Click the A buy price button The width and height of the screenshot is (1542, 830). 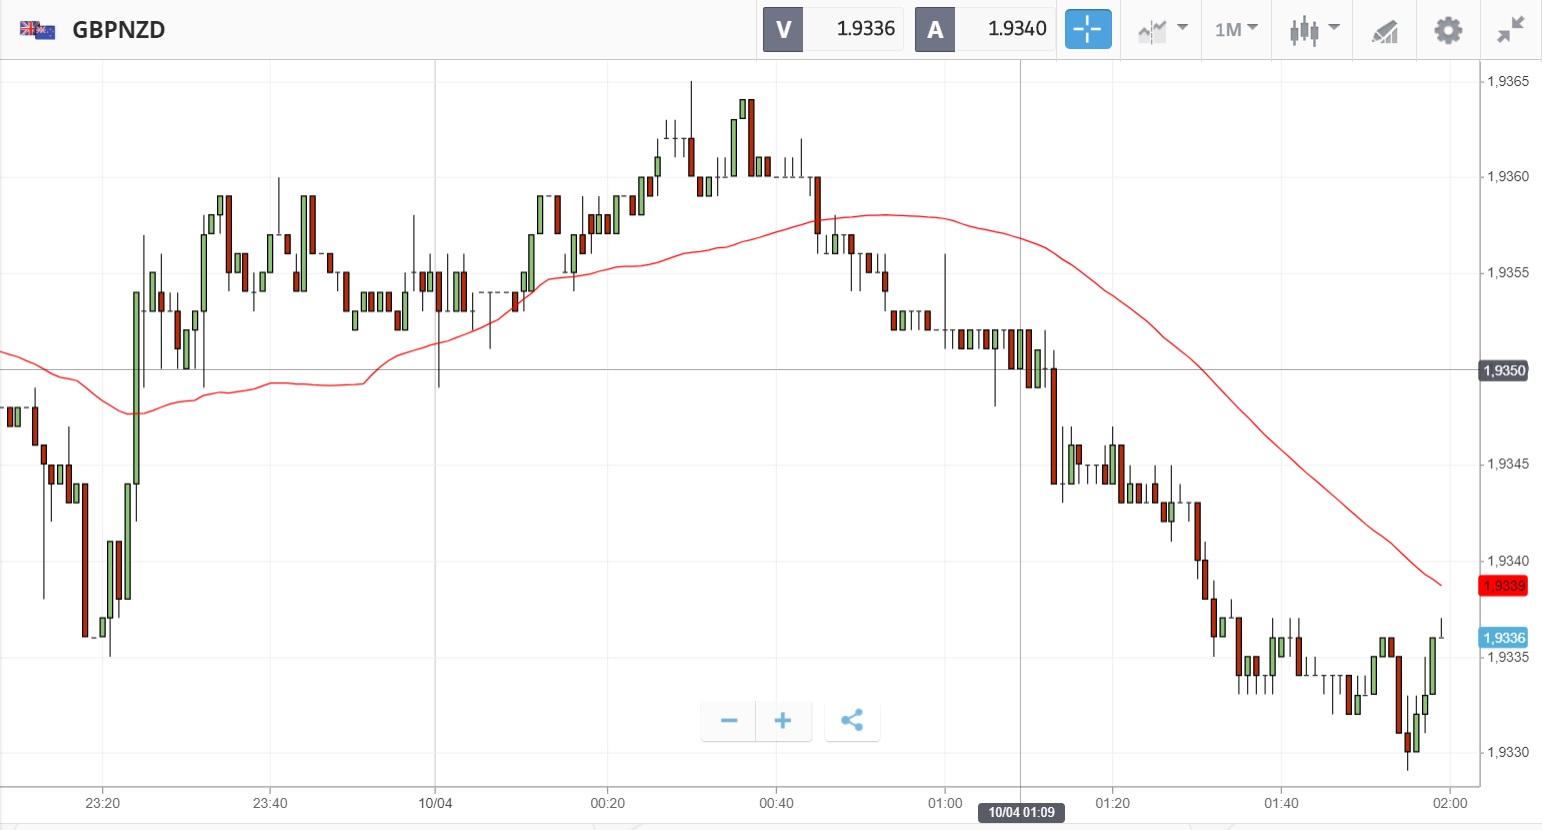point(935,29)
